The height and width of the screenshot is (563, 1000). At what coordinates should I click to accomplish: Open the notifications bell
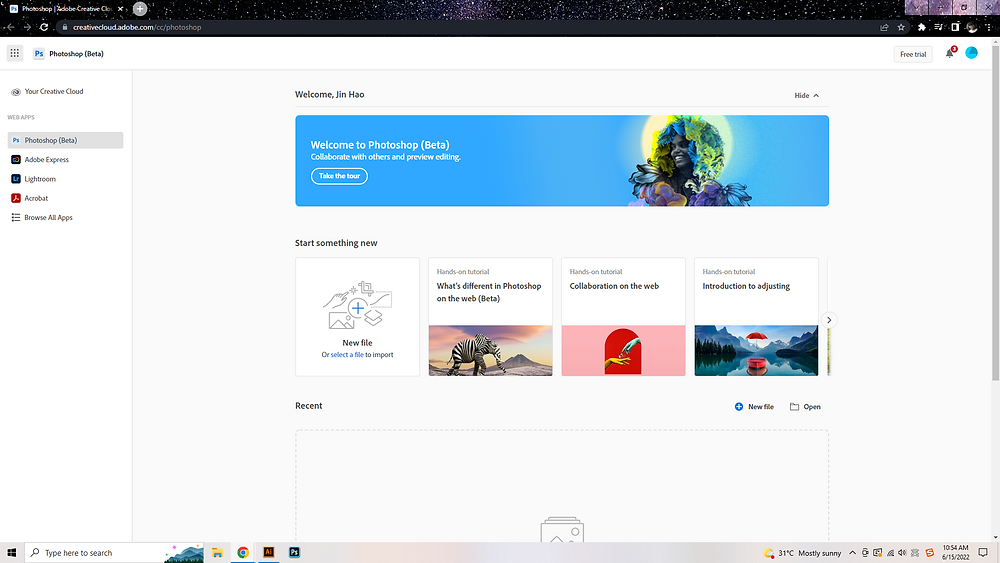950,54
